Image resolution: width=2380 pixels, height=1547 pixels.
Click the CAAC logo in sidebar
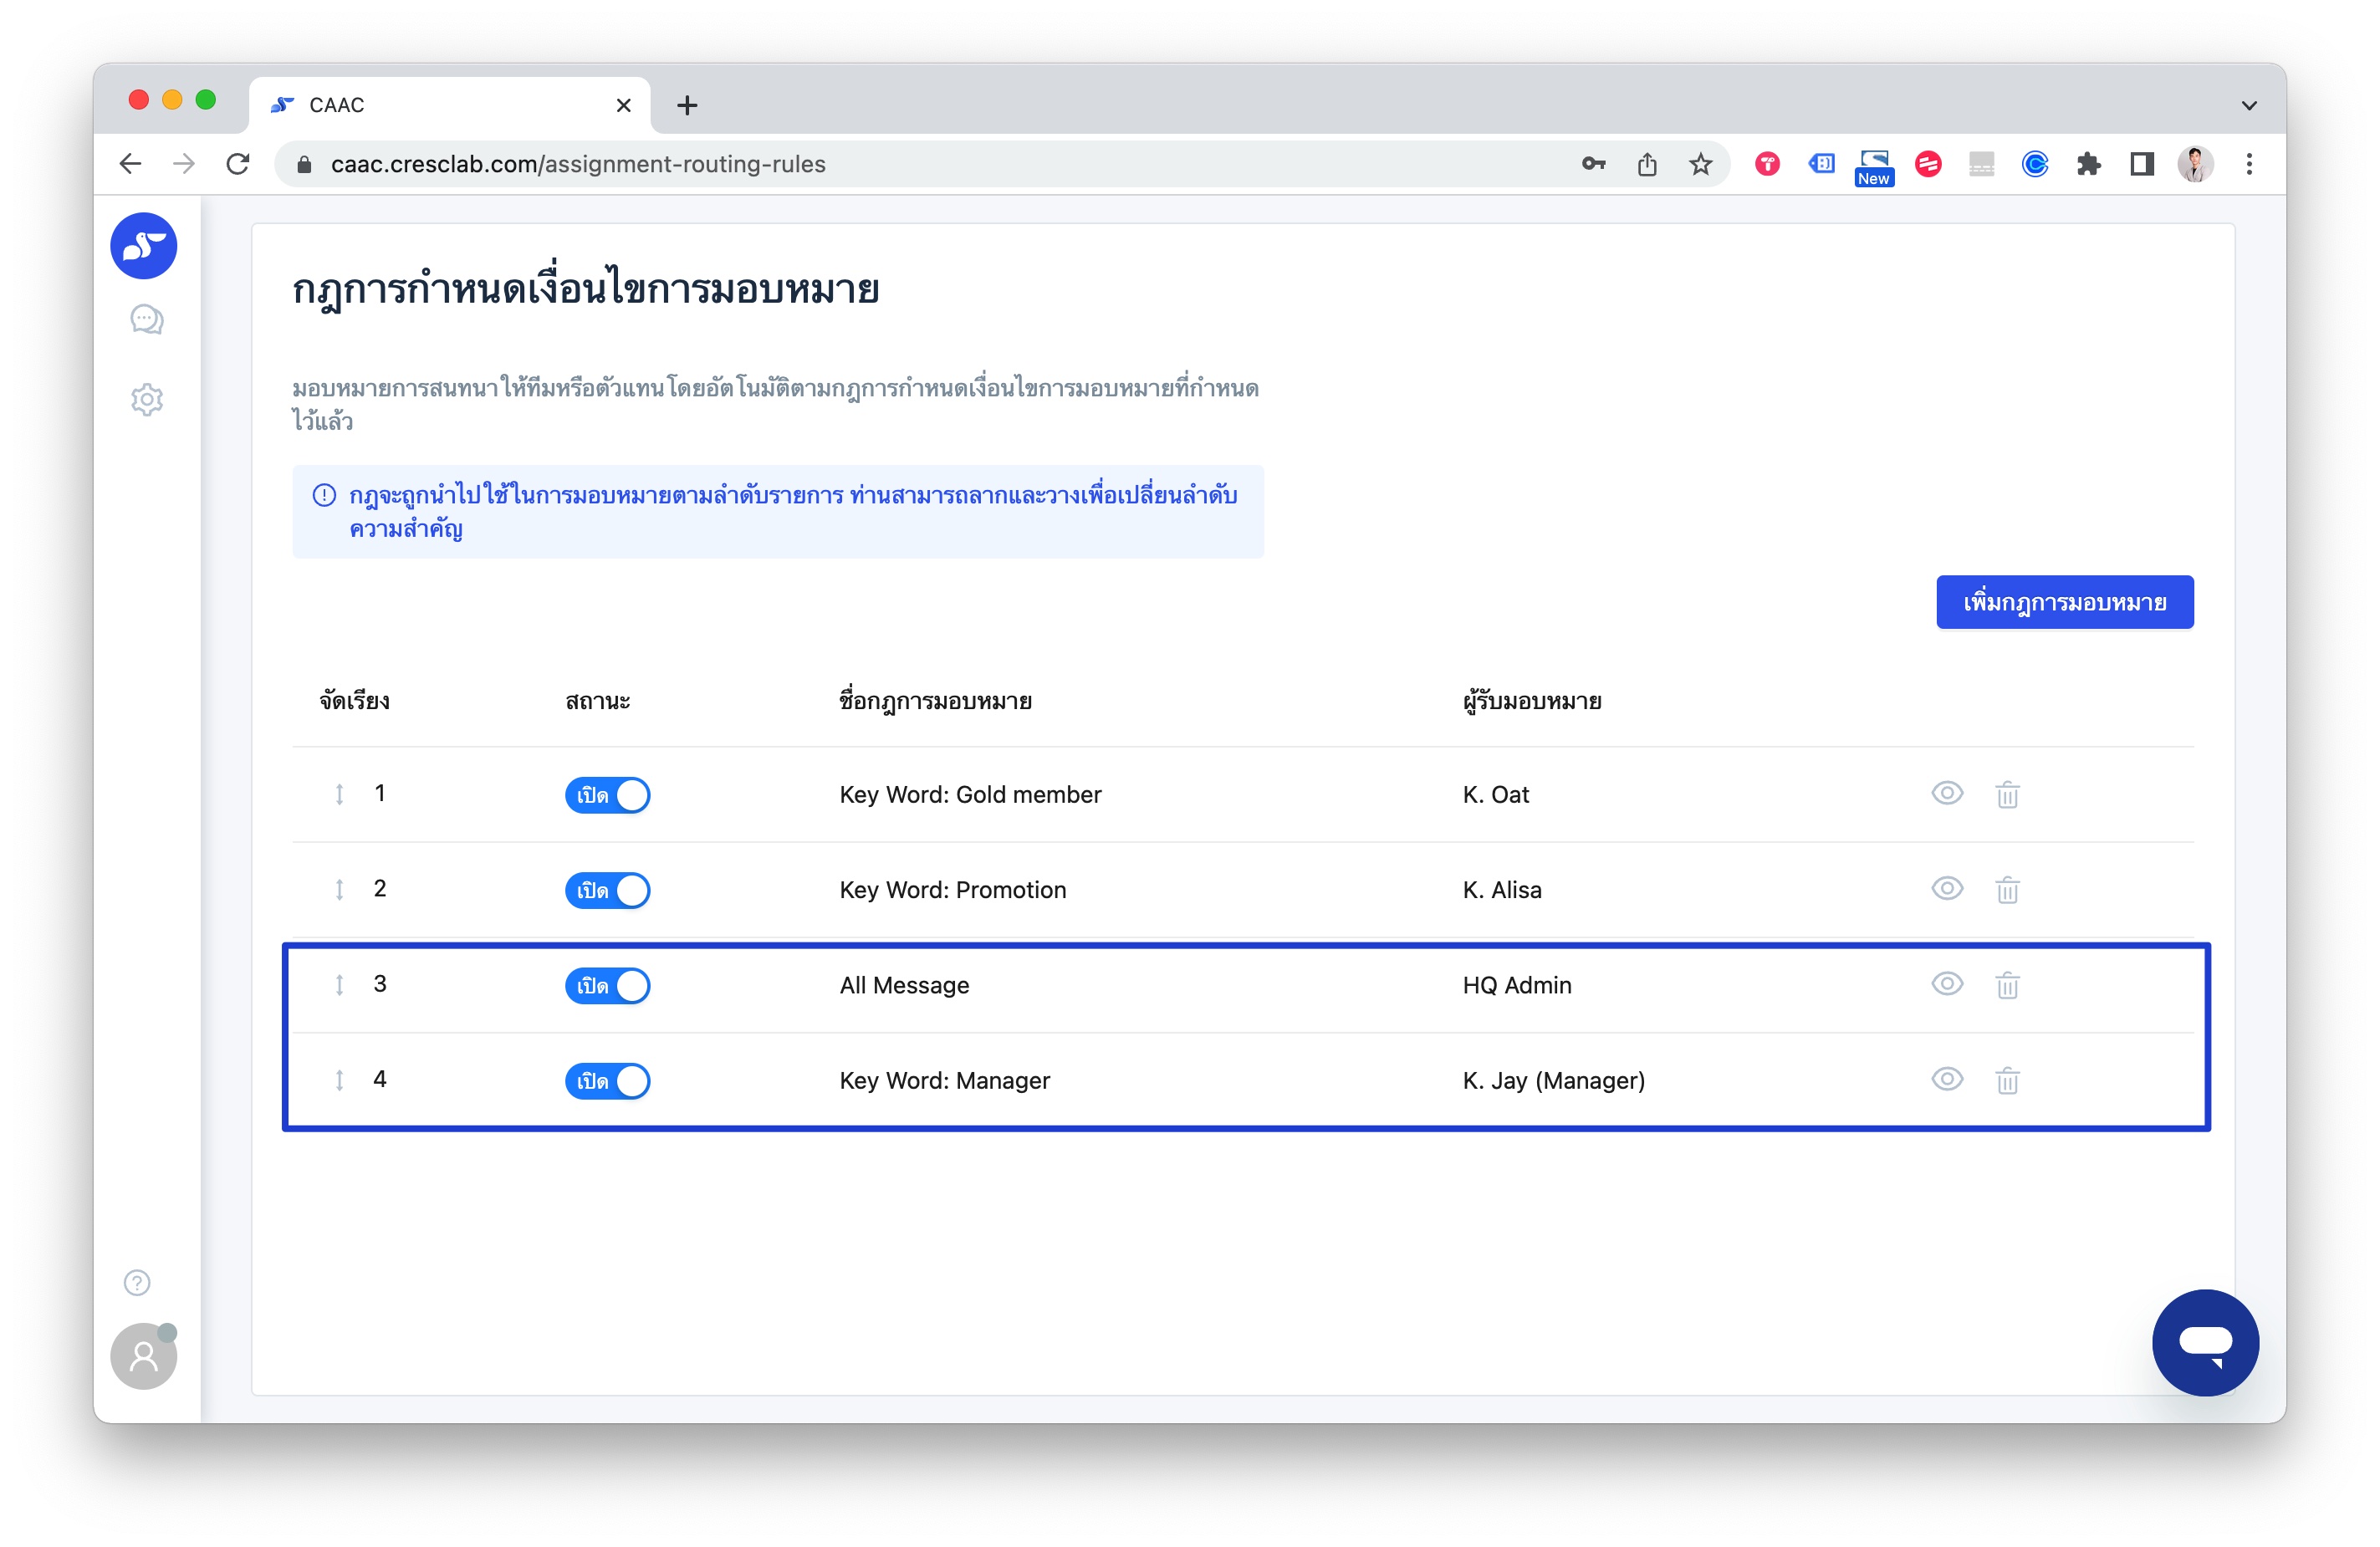click(x=144, y=246)
